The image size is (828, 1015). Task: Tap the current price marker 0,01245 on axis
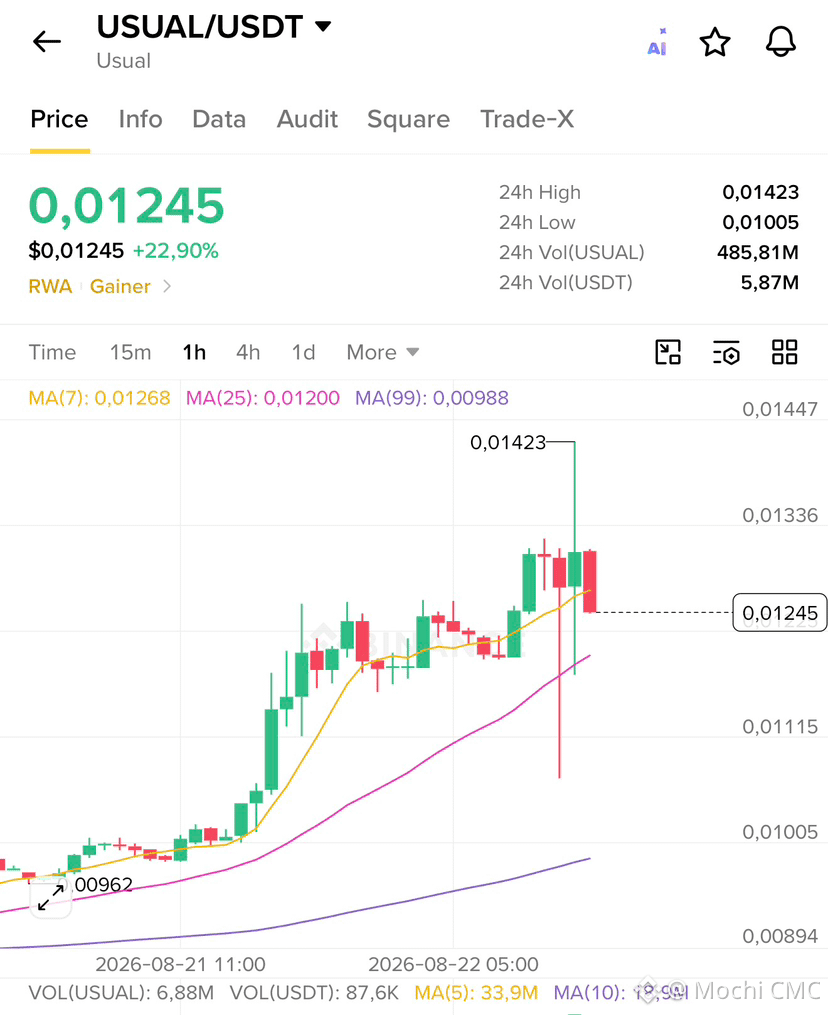pos(779,612)
